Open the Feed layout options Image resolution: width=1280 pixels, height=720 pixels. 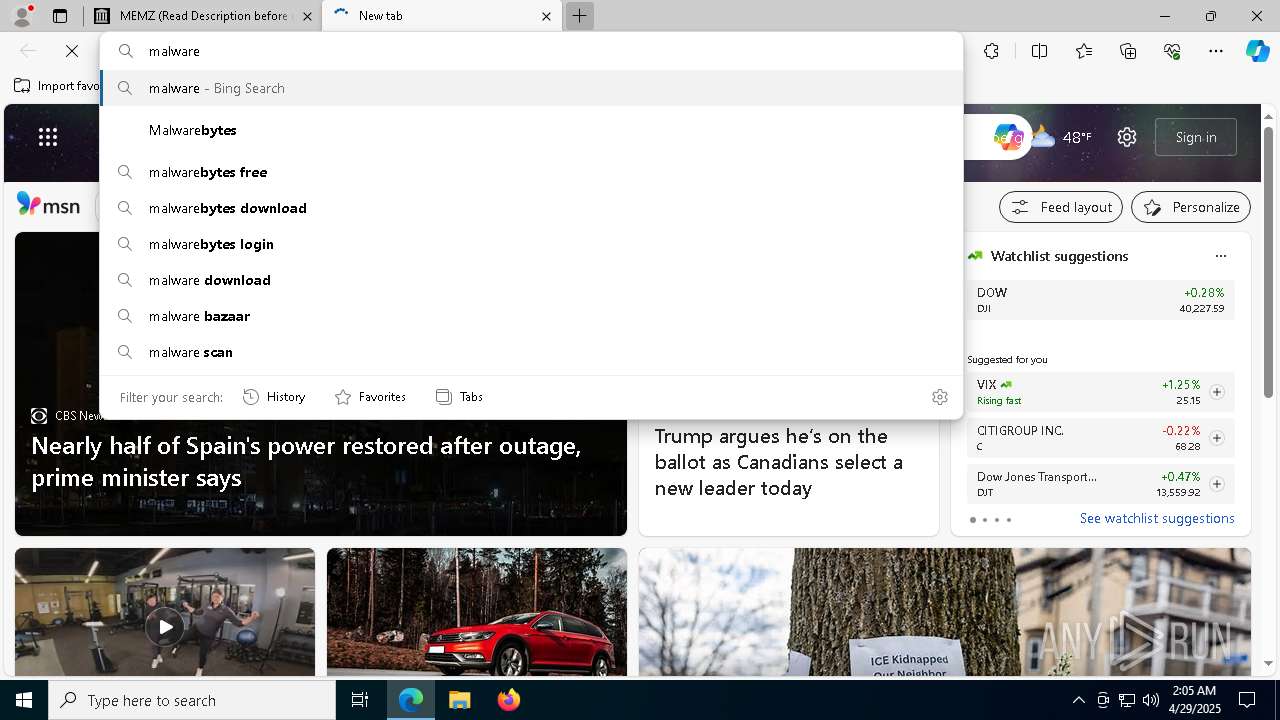point(1061,207)
